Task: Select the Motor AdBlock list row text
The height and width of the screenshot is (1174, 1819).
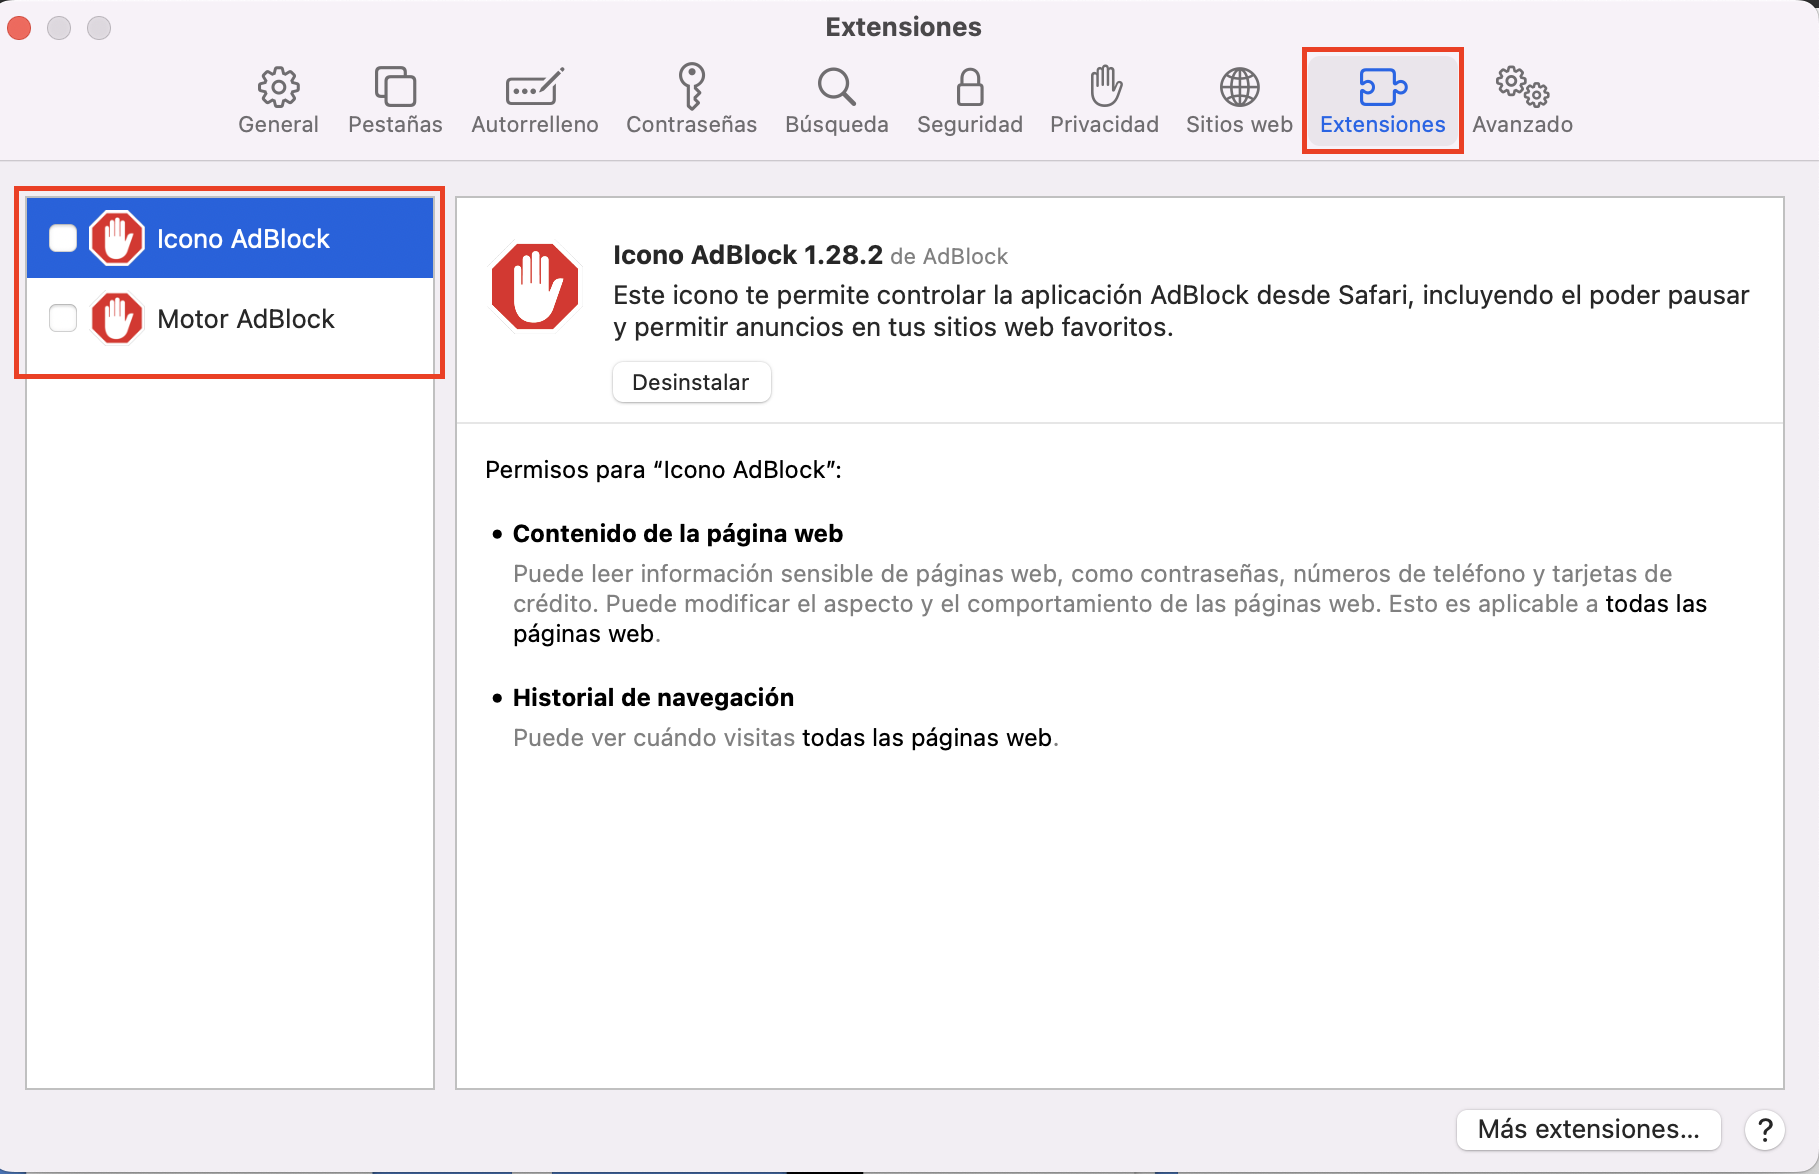Action: click(246, 318)
